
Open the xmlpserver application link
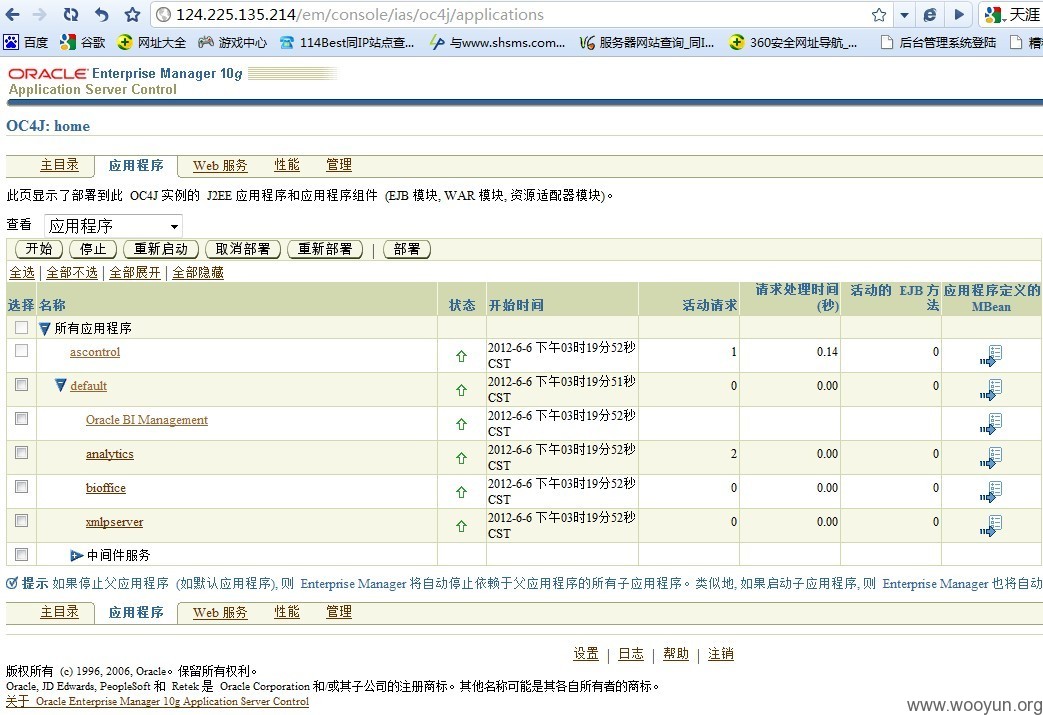tap(114, 522)
